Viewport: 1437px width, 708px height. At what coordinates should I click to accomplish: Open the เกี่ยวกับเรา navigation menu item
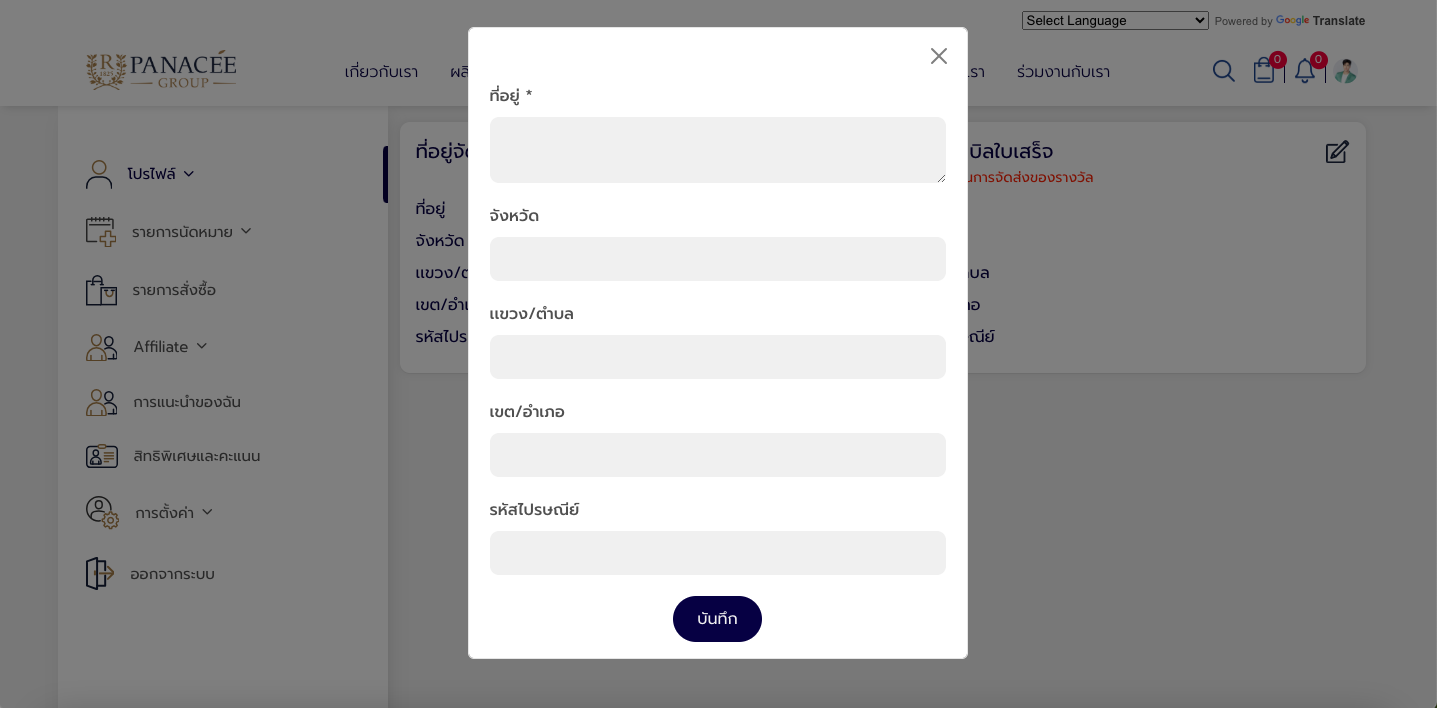click(381, 72)
